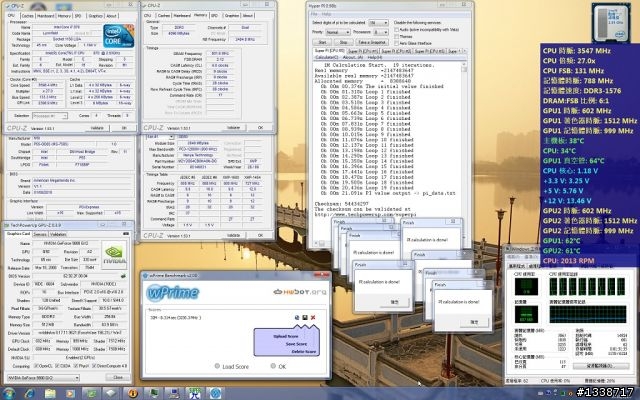640x400 pixels.
Task: Click OK in CPU-Z Memory window
Action: click(x=260, y=127)
